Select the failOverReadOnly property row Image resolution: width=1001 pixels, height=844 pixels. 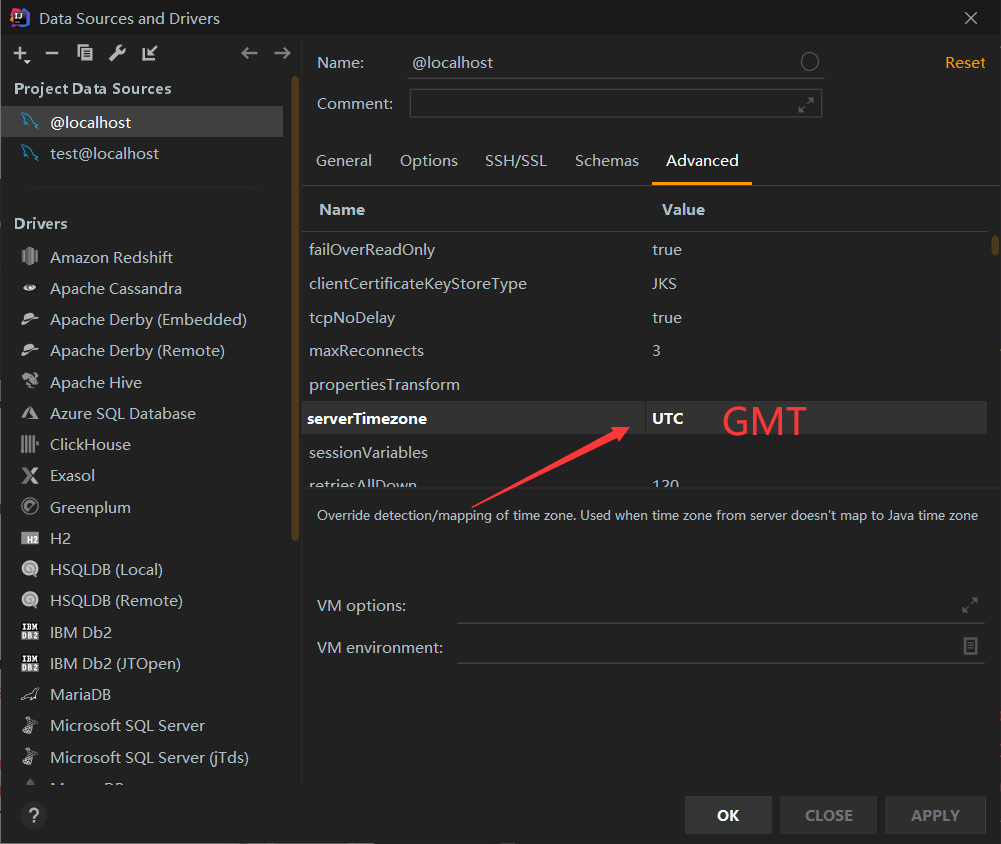point(645,250)
